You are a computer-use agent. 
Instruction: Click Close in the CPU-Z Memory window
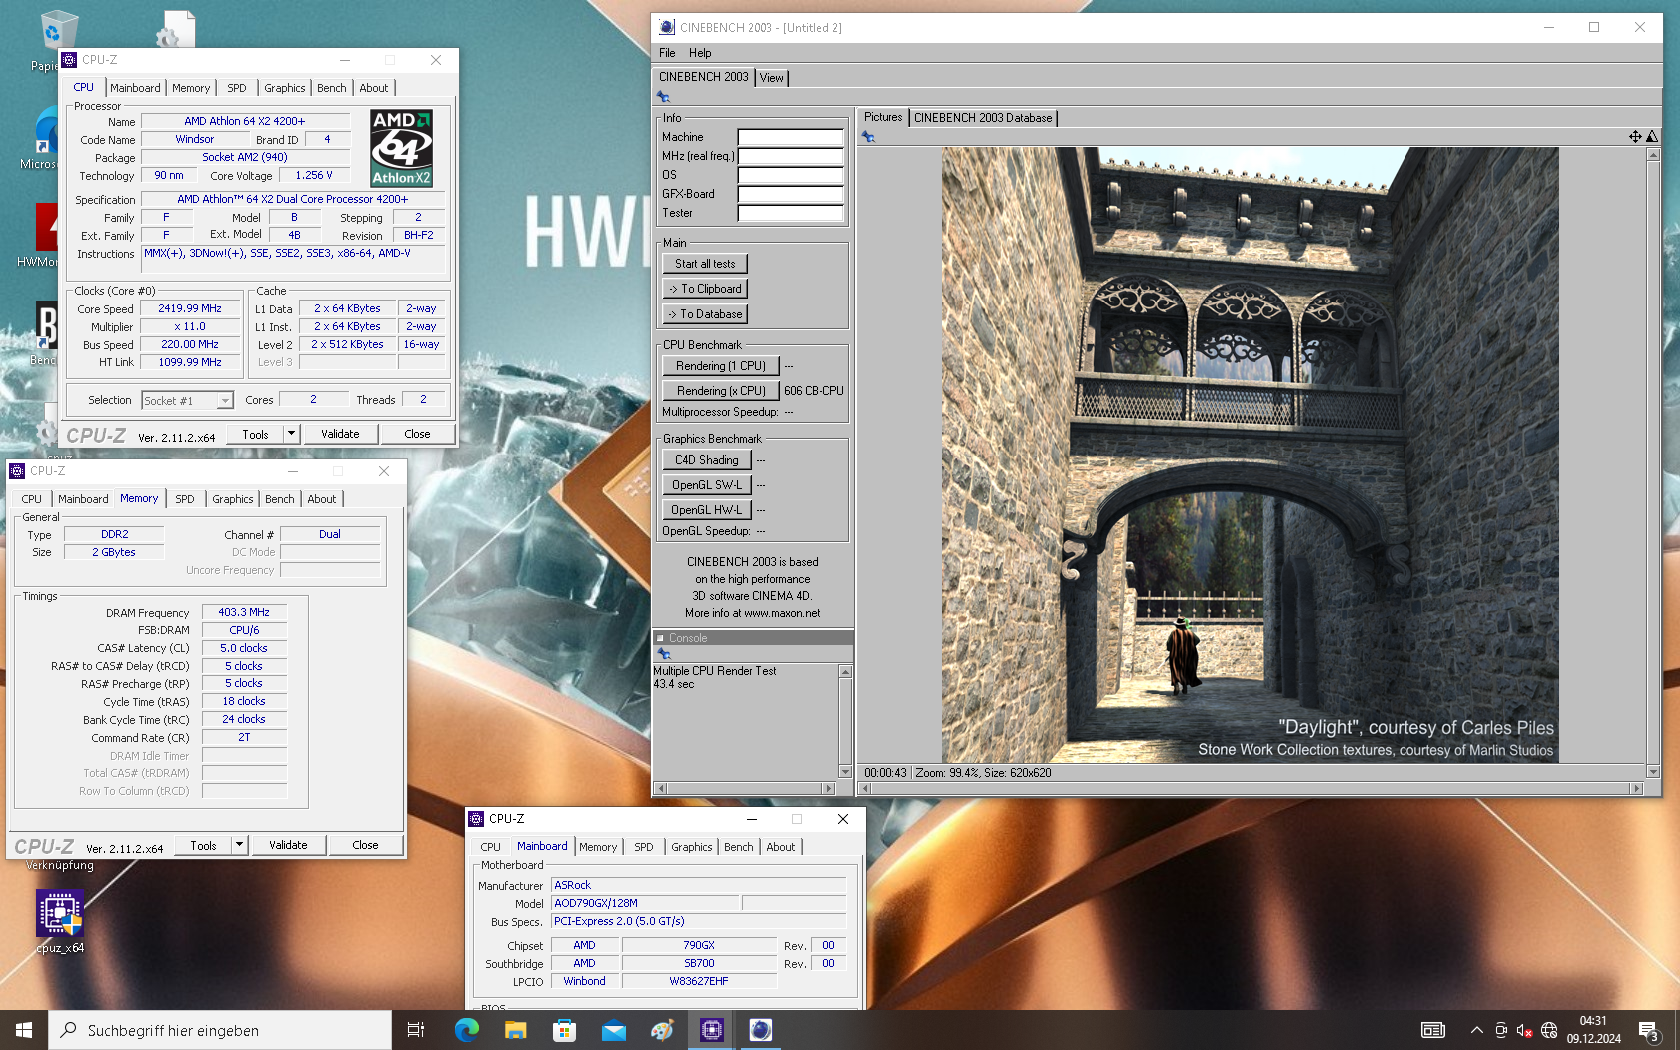coord(365,845)
